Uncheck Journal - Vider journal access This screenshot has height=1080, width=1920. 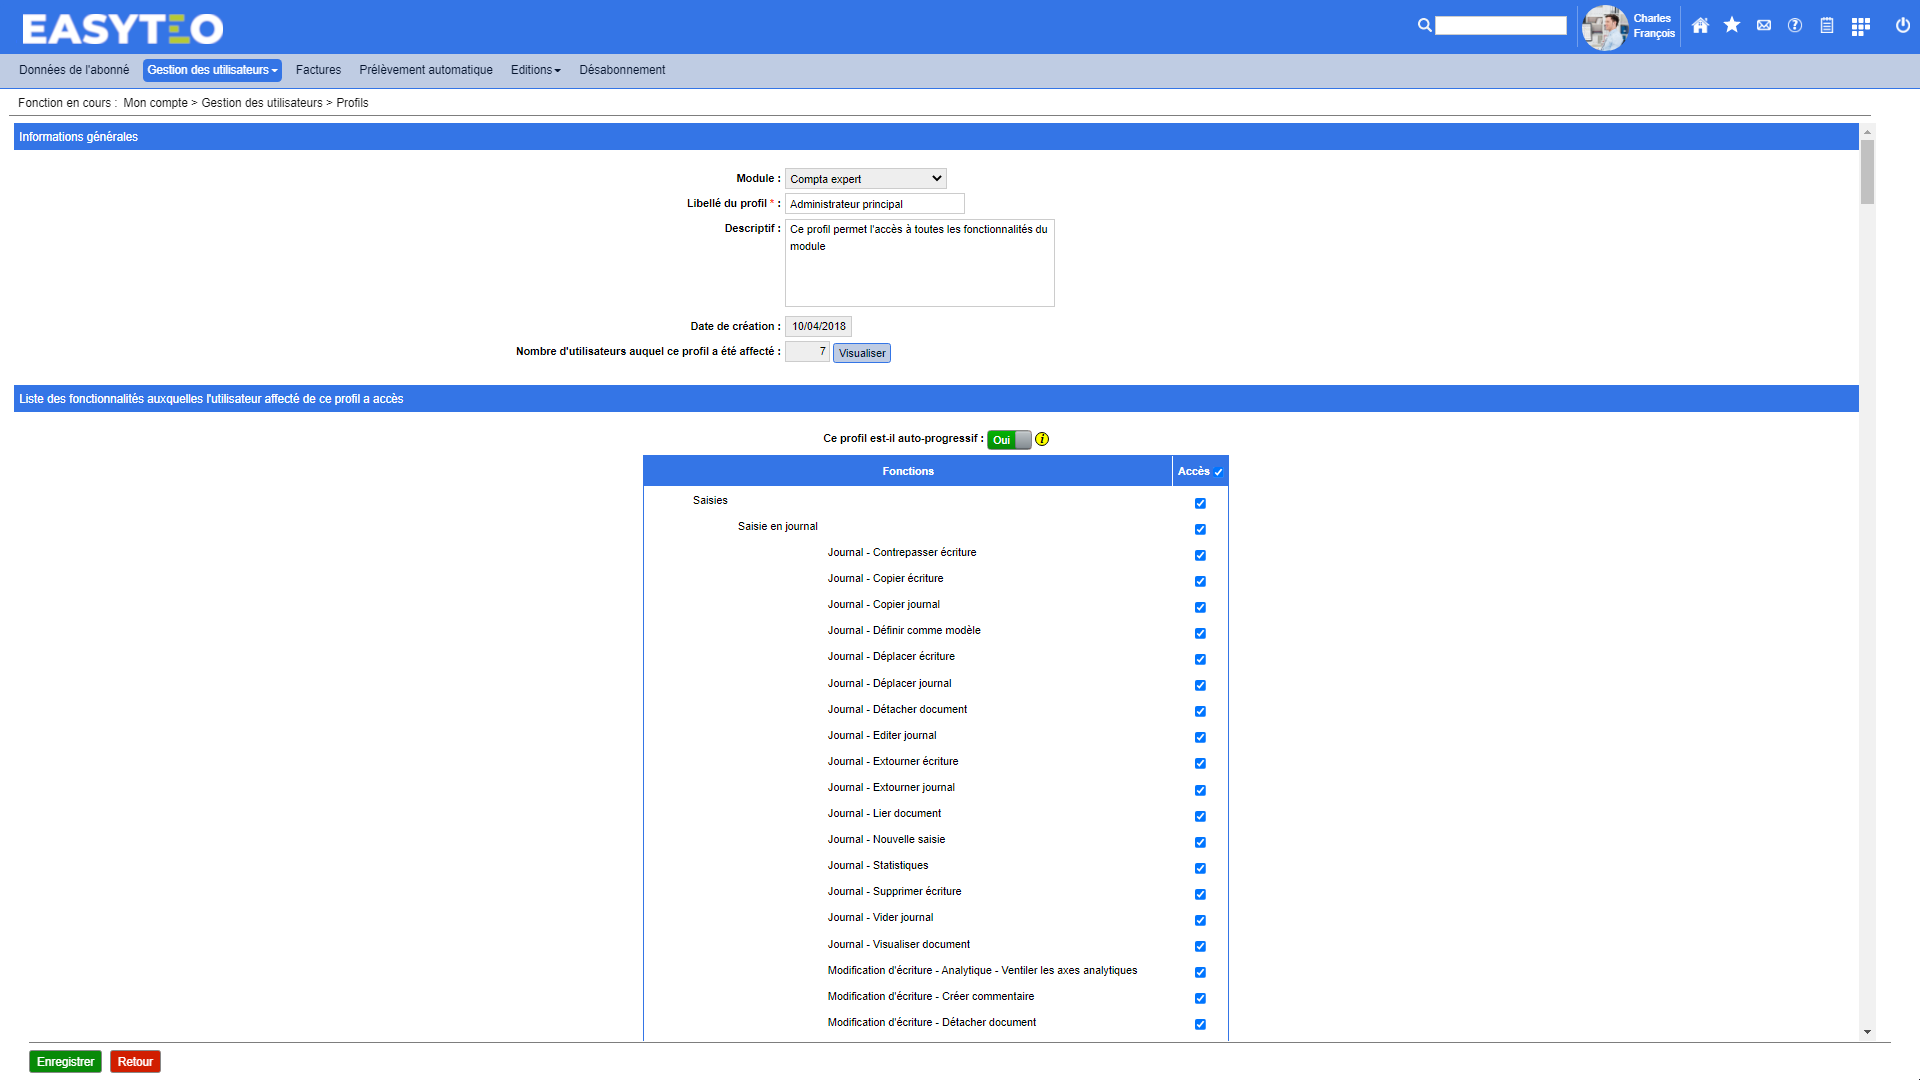click(x=1200, y=920)
